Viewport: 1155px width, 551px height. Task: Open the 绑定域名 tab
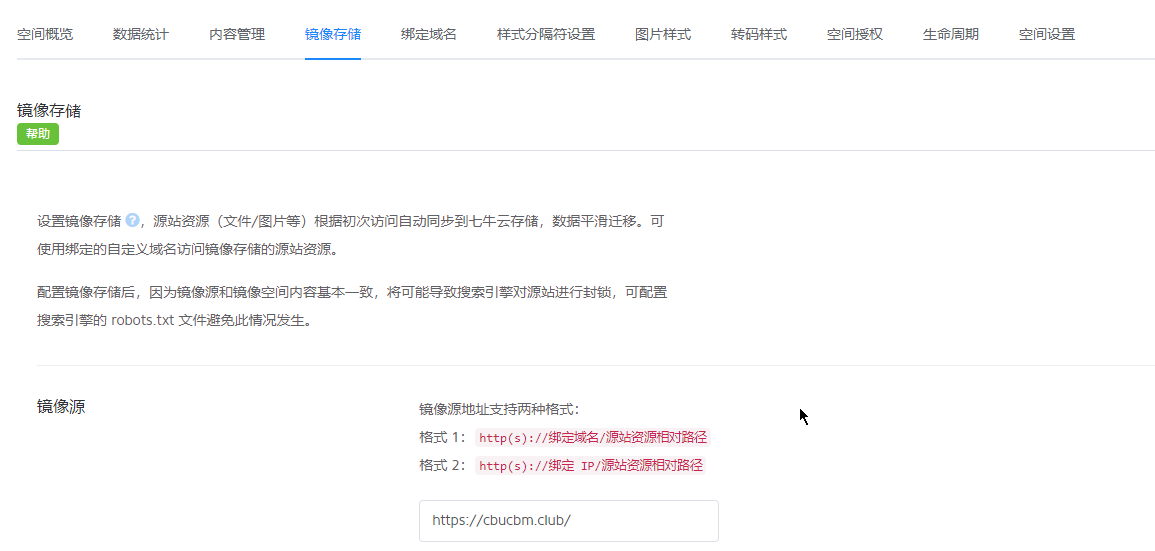pyautogui.click(x=429, y=34)
